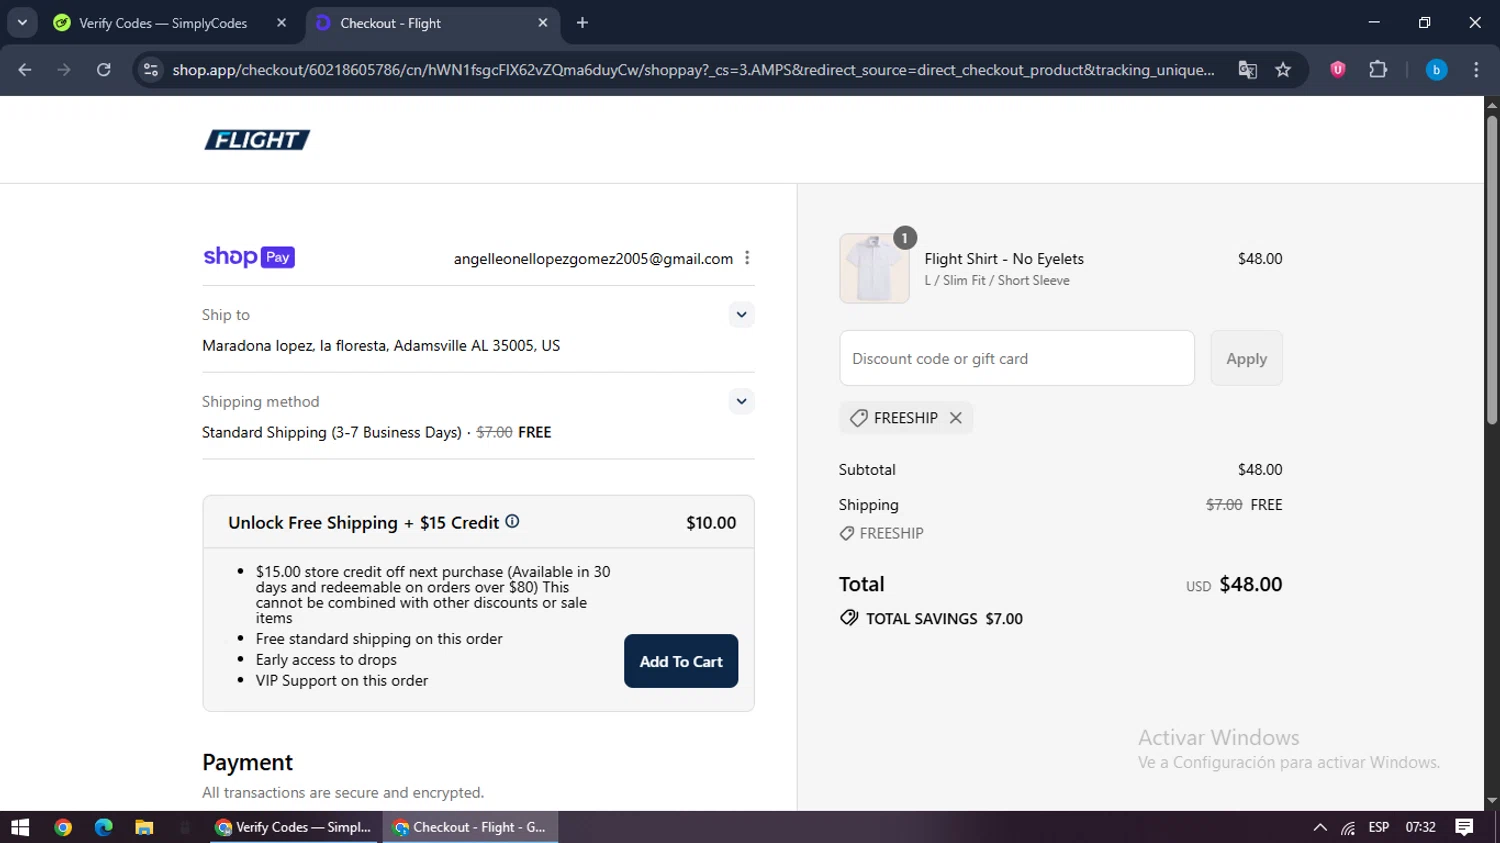Change the ESP keyboard language
The height and width of the screenshot is (843, 1500).
coord(1379,827)
